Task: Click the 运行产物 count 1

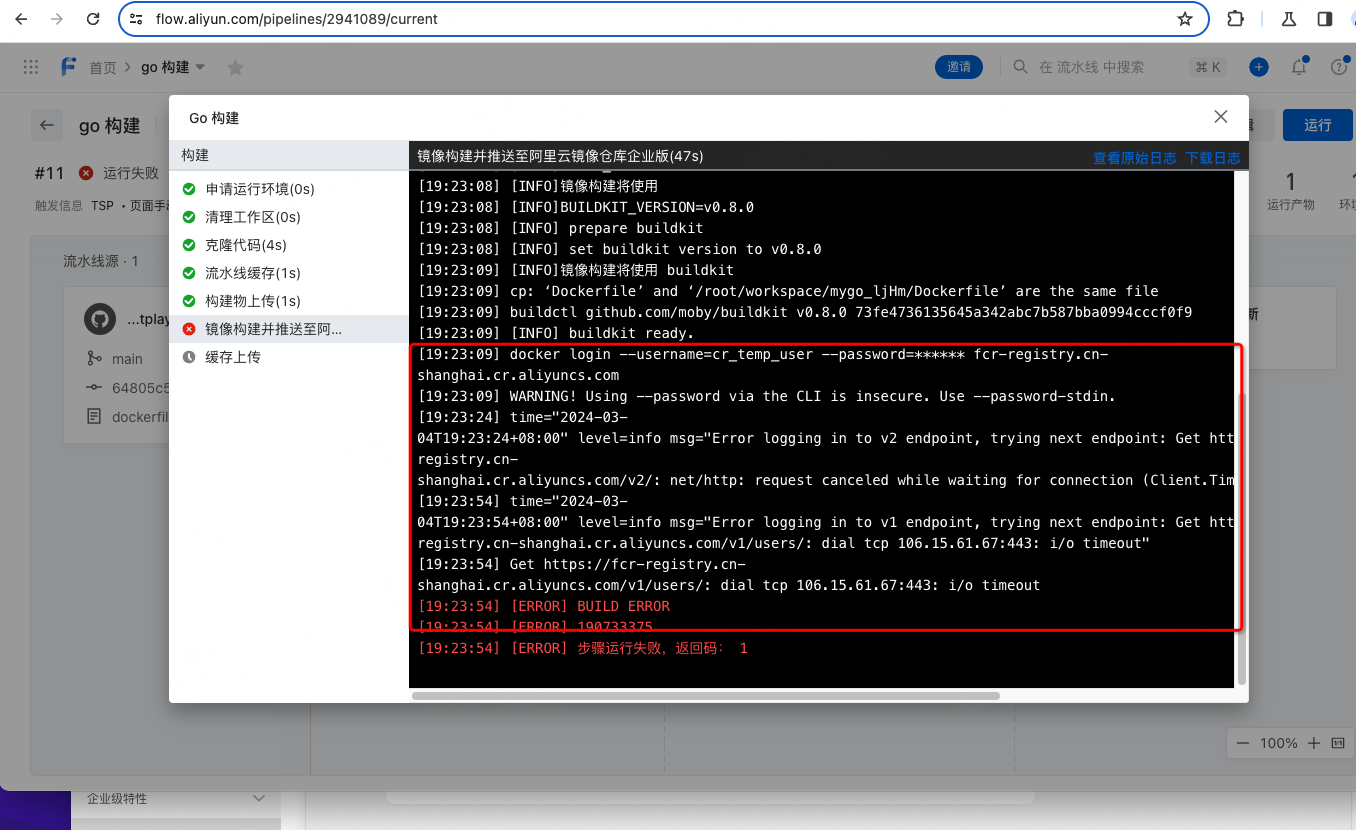Action: (x=1291, y=181)
